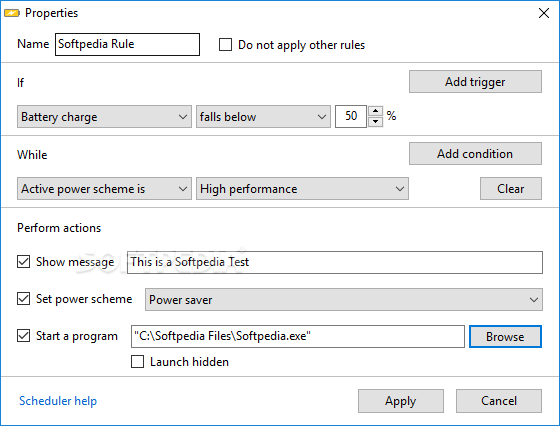Change the High performance scheme dropdown
This screenshot has width=560, height=426.
pos(302,189)
